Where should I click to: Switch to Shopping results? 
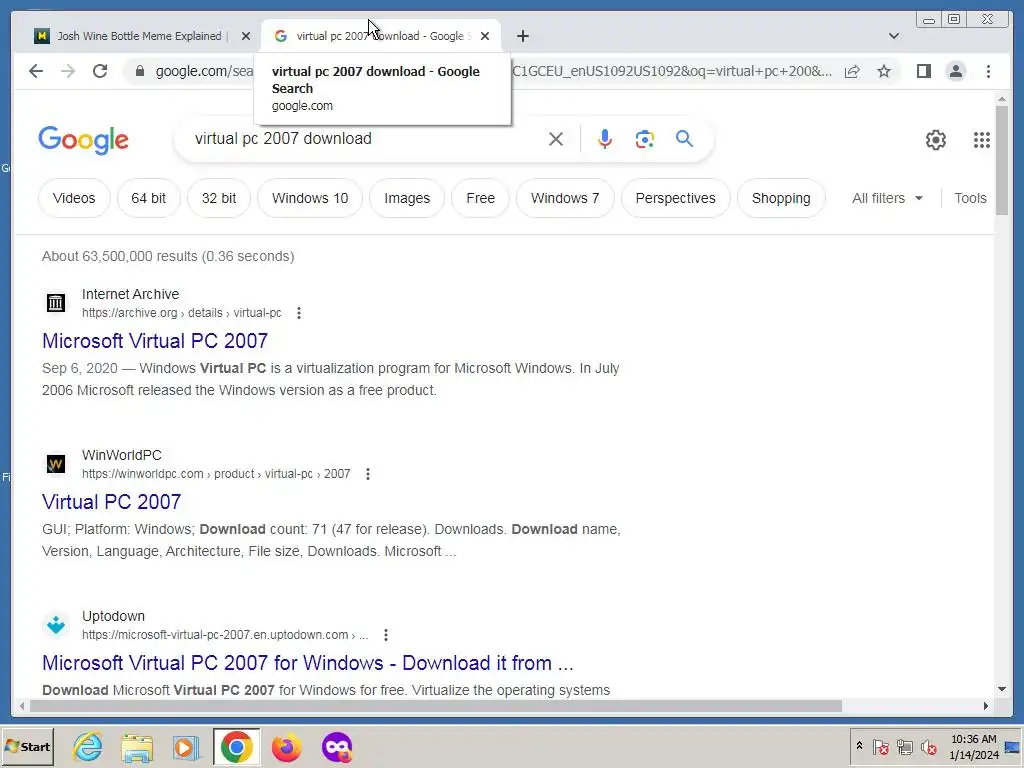[781, 198]
